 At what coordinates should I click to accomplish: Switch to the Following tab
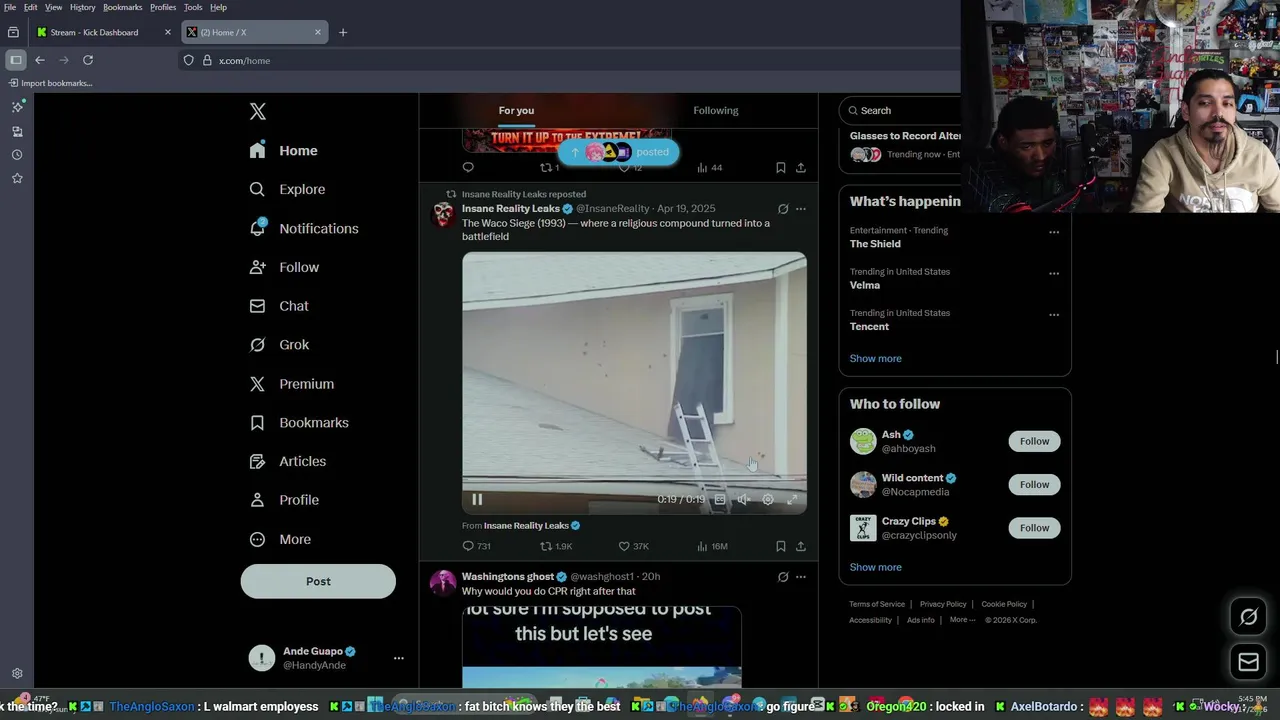(x=716, y=110)
